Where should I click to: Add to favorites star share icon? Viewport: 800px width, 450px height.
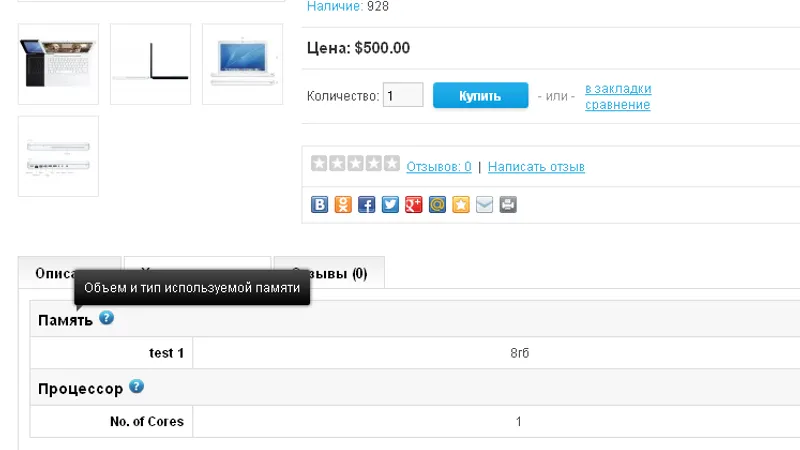click(x=461, y=205)
